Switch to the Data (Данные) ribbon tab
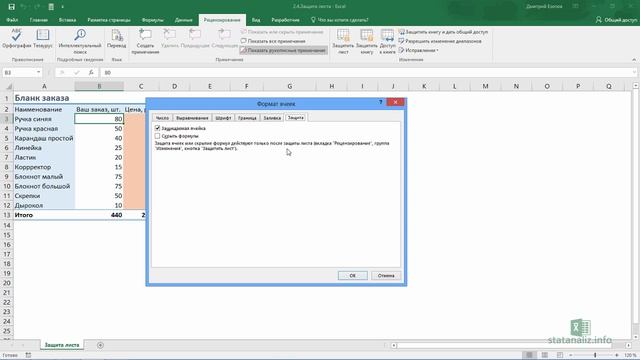640x360 pixels. click(184, 20)
